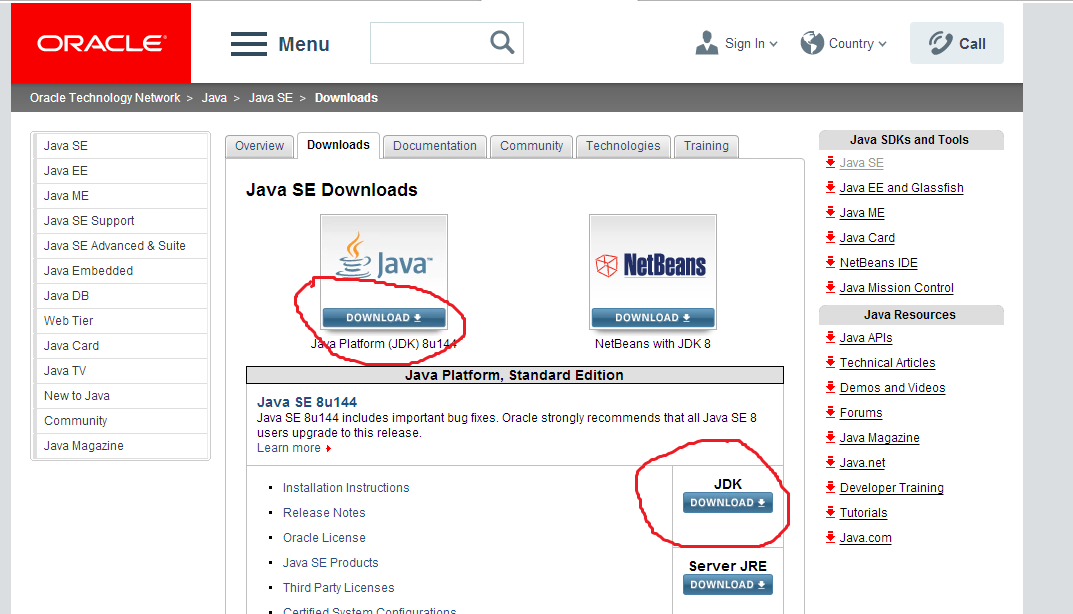Open the Documentation tab
The width and height of the screenshot is (1073, 614).
pos(435,146)
